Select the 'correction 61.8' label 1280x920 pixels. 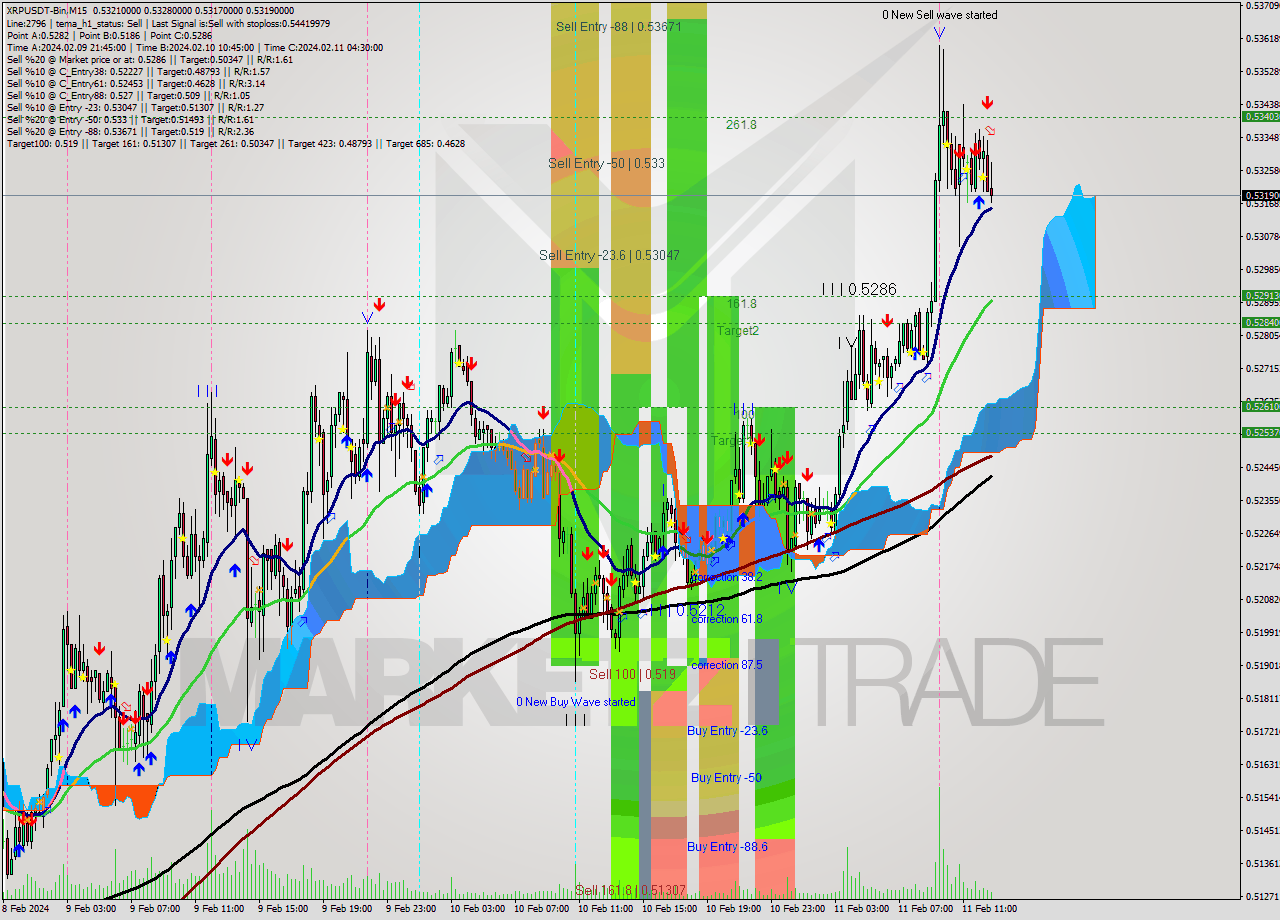(x=727, y=619)
